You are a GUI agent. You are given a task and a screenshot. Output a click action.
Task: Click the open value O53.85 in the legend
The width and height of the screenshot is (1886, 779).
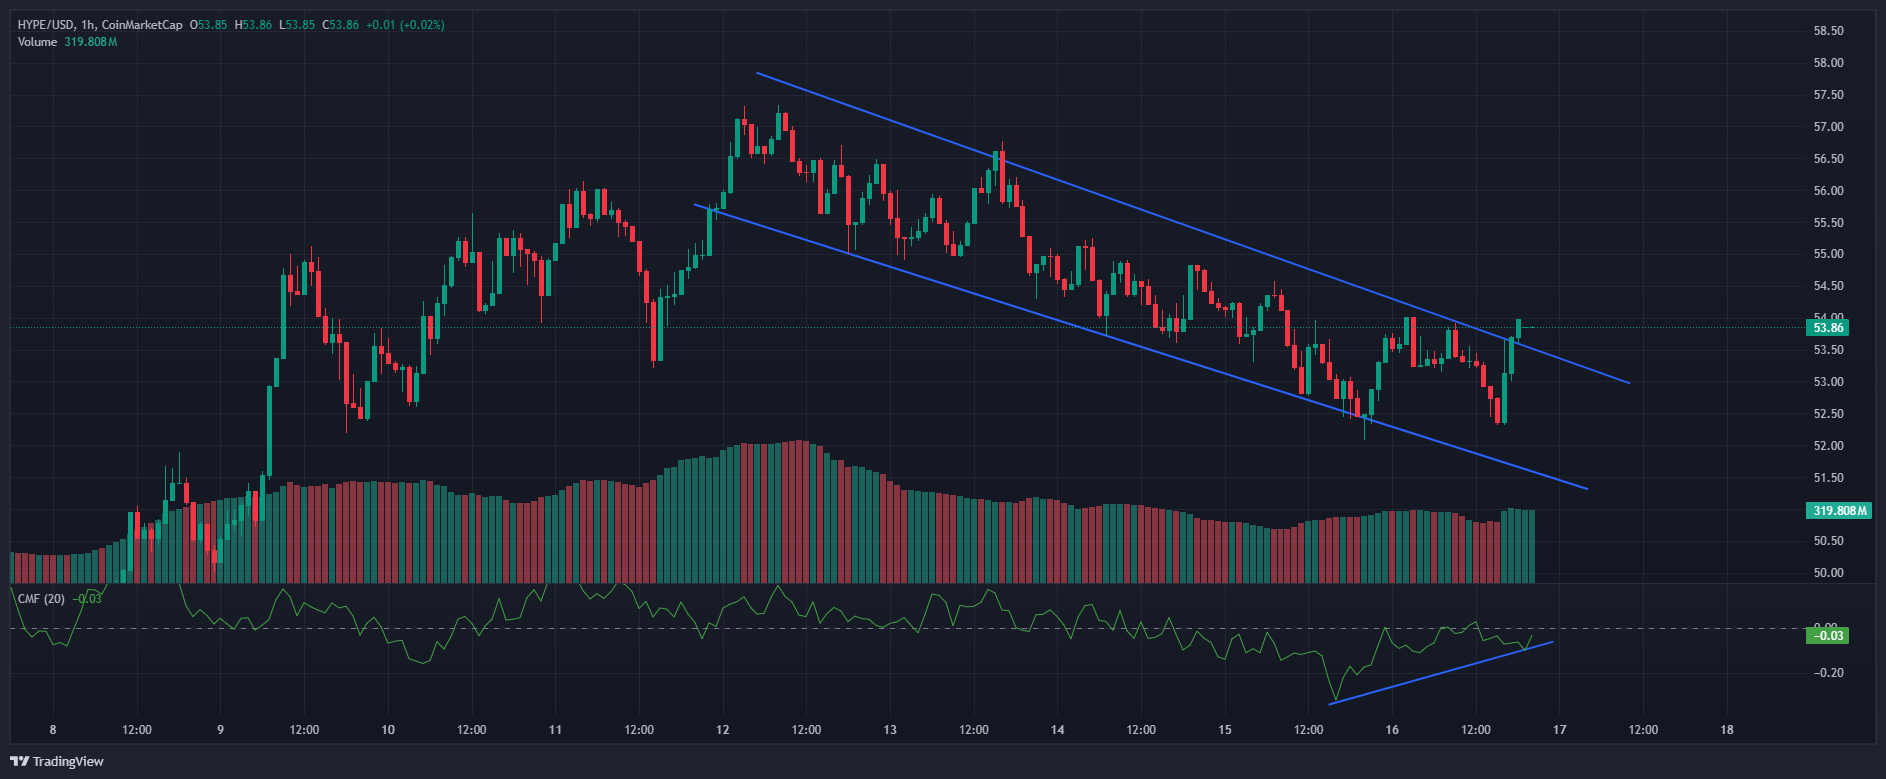(208, 24)
